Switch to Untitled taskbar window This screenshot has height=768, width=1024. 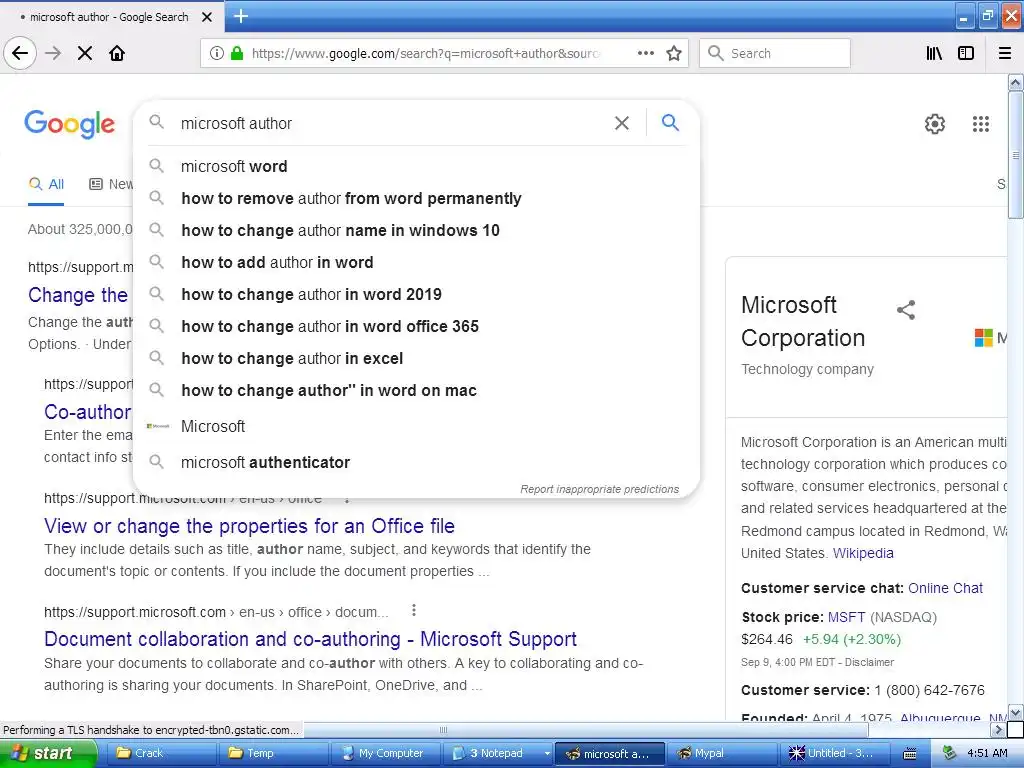click(835, 754)
